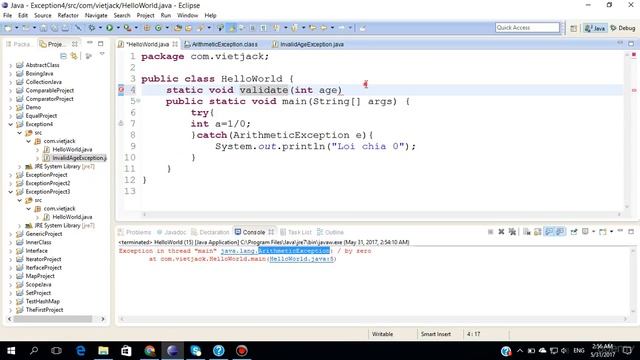Click the Back navigation arrow in toolbar

[324, 28]
